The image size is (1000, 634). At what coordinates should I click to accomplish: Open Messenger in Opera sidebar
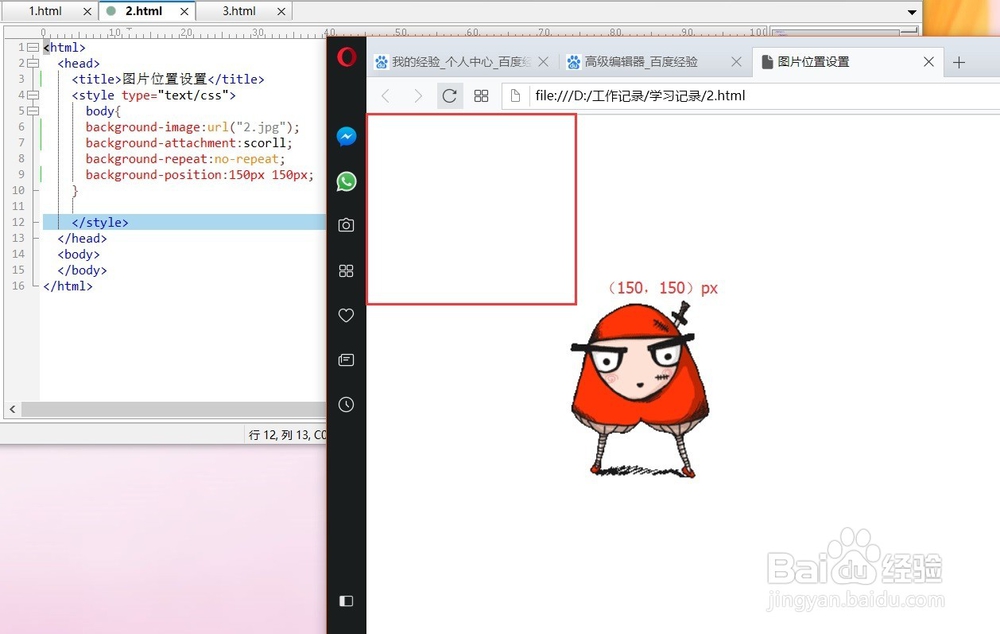coord(346,136)
